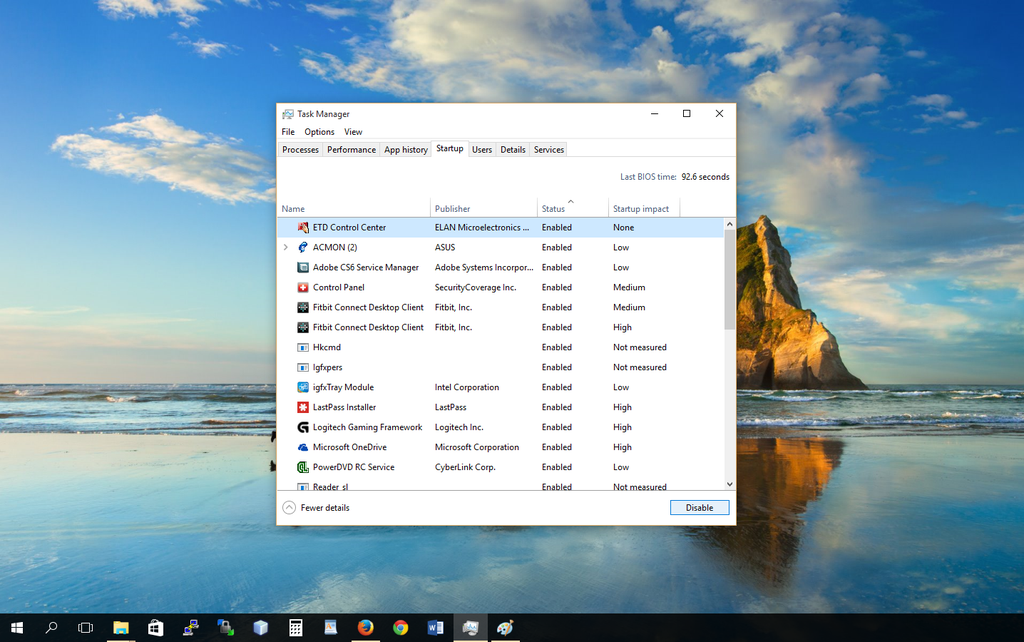Open File Explorer from the taskbar
1024x642 pixels.
(121, 628)
